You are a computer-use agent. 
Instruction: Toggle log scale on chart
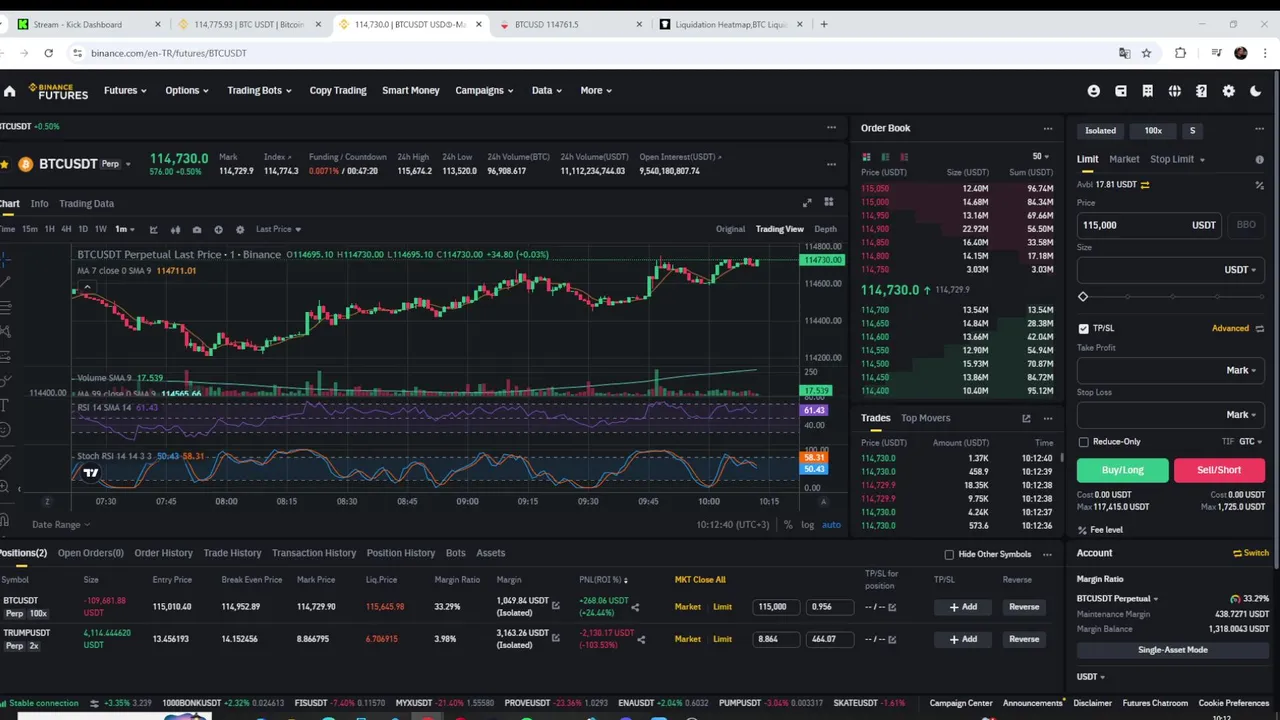tap(807, 525)
